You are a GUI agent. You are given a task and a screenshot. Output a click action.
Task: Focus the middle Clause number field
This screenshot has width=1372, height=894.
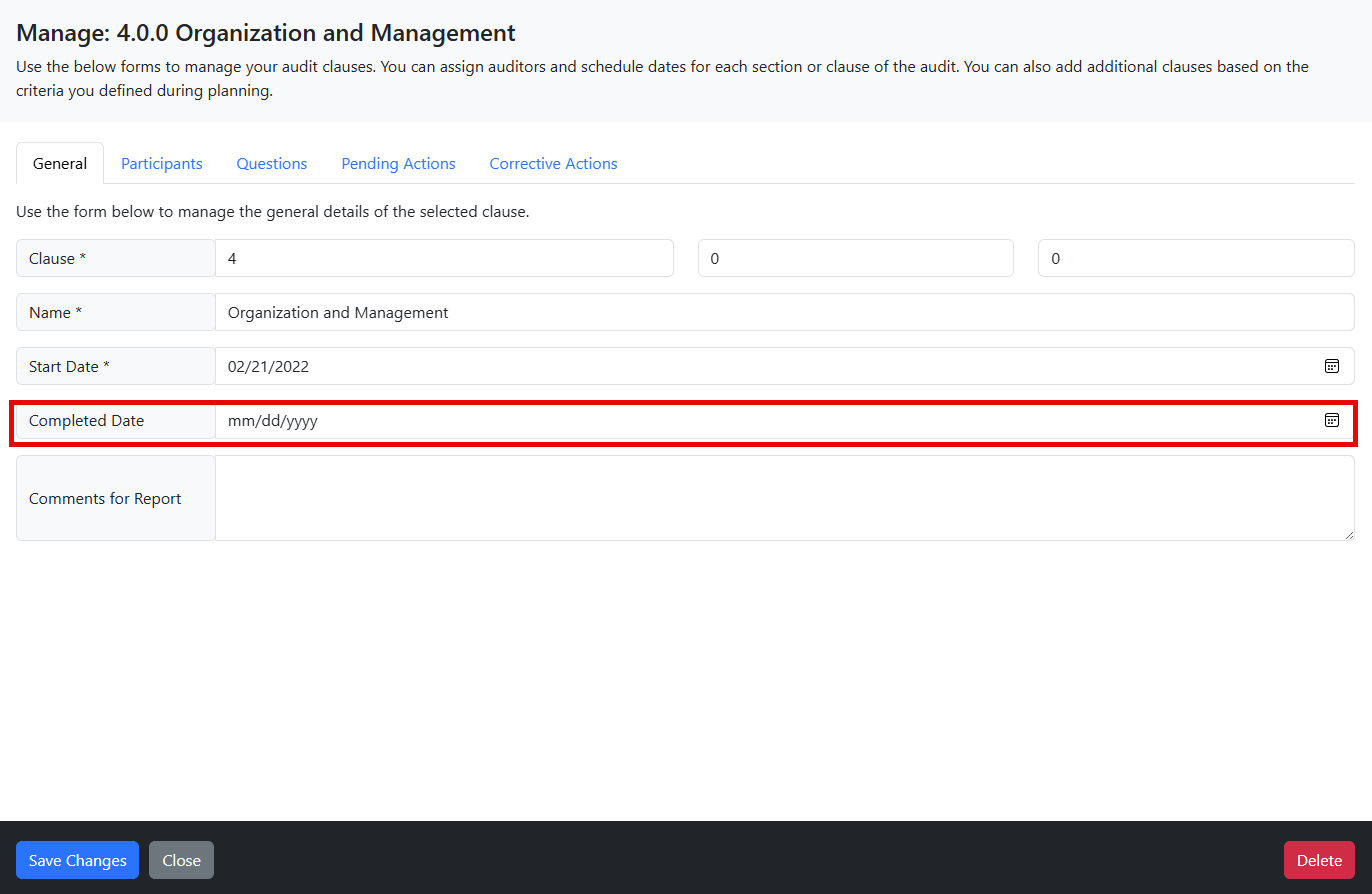click(856, 258)
